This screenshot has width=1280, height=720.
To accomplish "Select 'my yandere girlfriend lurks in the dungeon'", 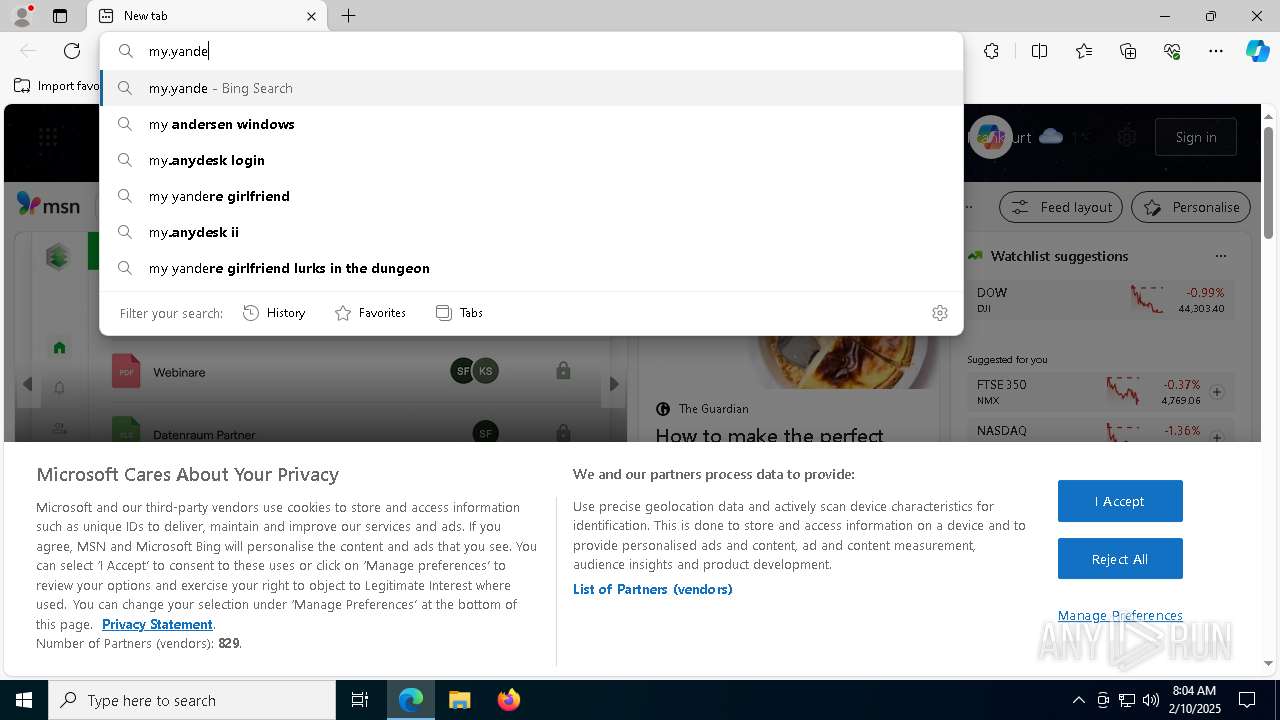I will [531, 268].
